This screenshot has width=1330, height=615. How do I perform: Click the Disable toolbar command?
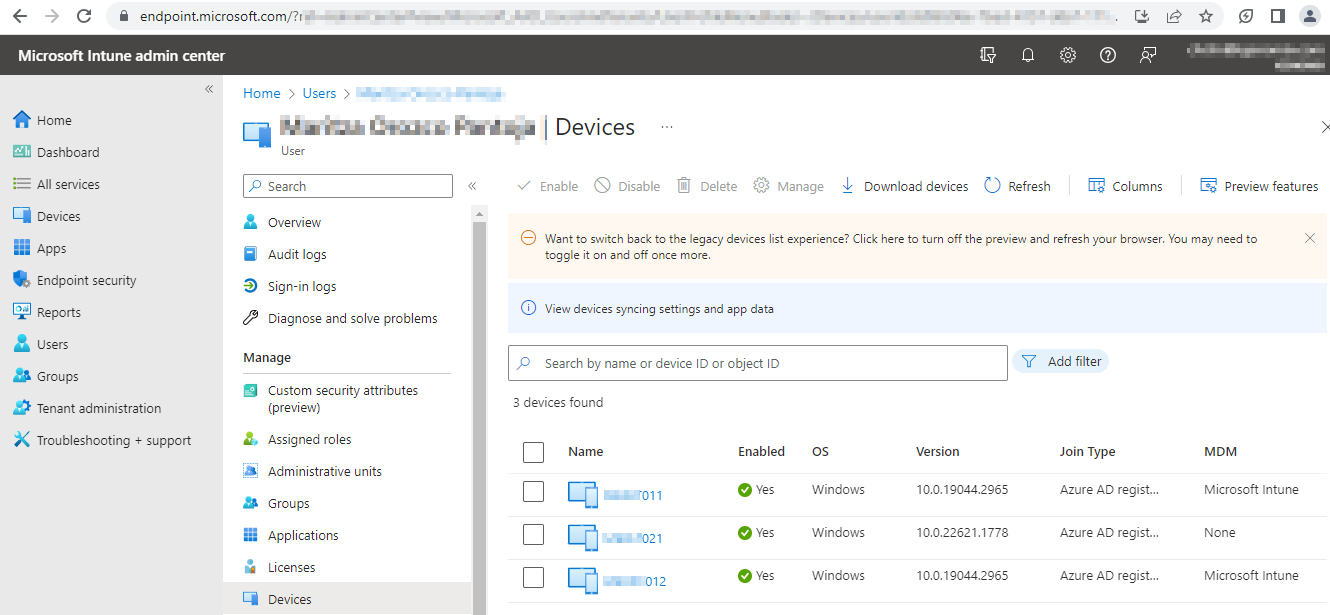(x=627, y=186)
